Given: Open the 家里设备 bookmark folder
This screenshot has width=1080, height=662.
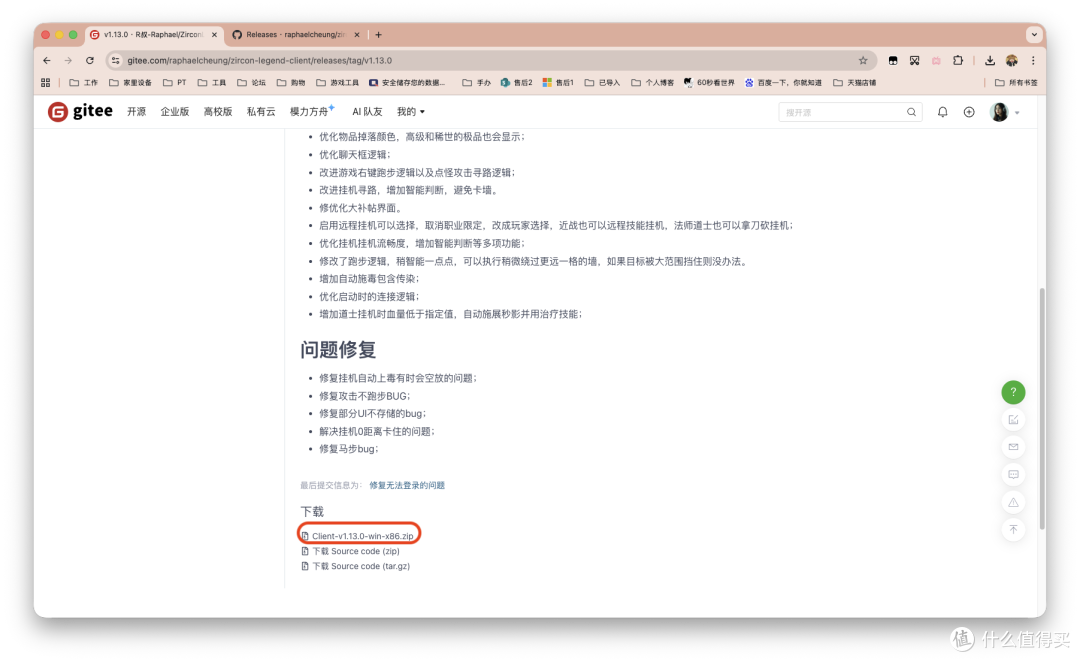Looking at the screenshot, I should [x=130, y=83].
